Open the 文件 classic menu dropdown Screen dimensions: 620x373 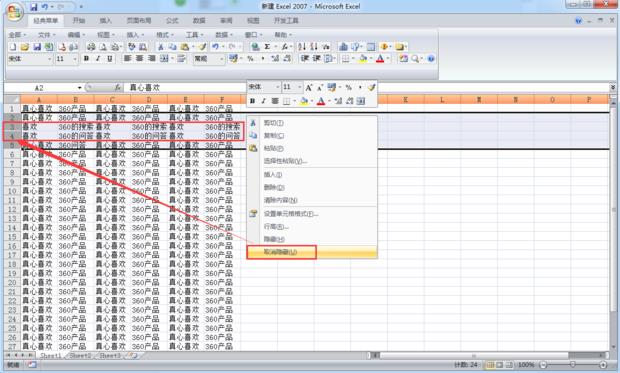[x=47, y=35]
